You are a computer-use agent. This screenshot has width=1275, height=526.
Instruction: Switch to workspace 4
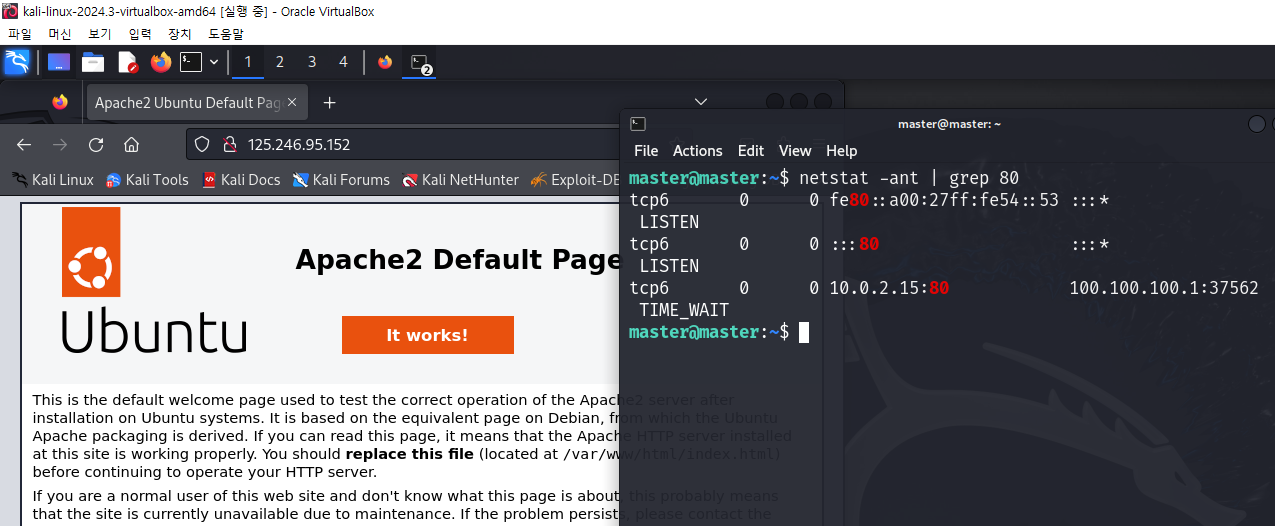(x=343, y=62)
